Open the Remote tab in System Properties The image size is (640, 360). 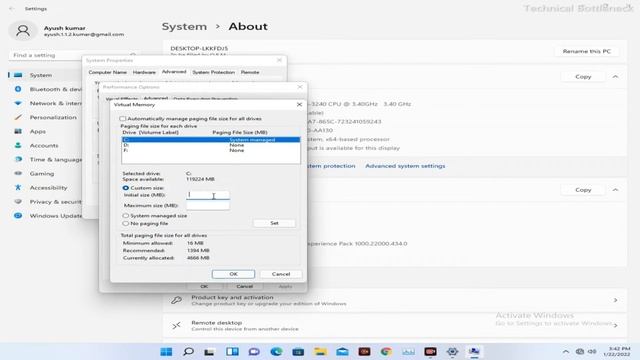click(250, 72)
